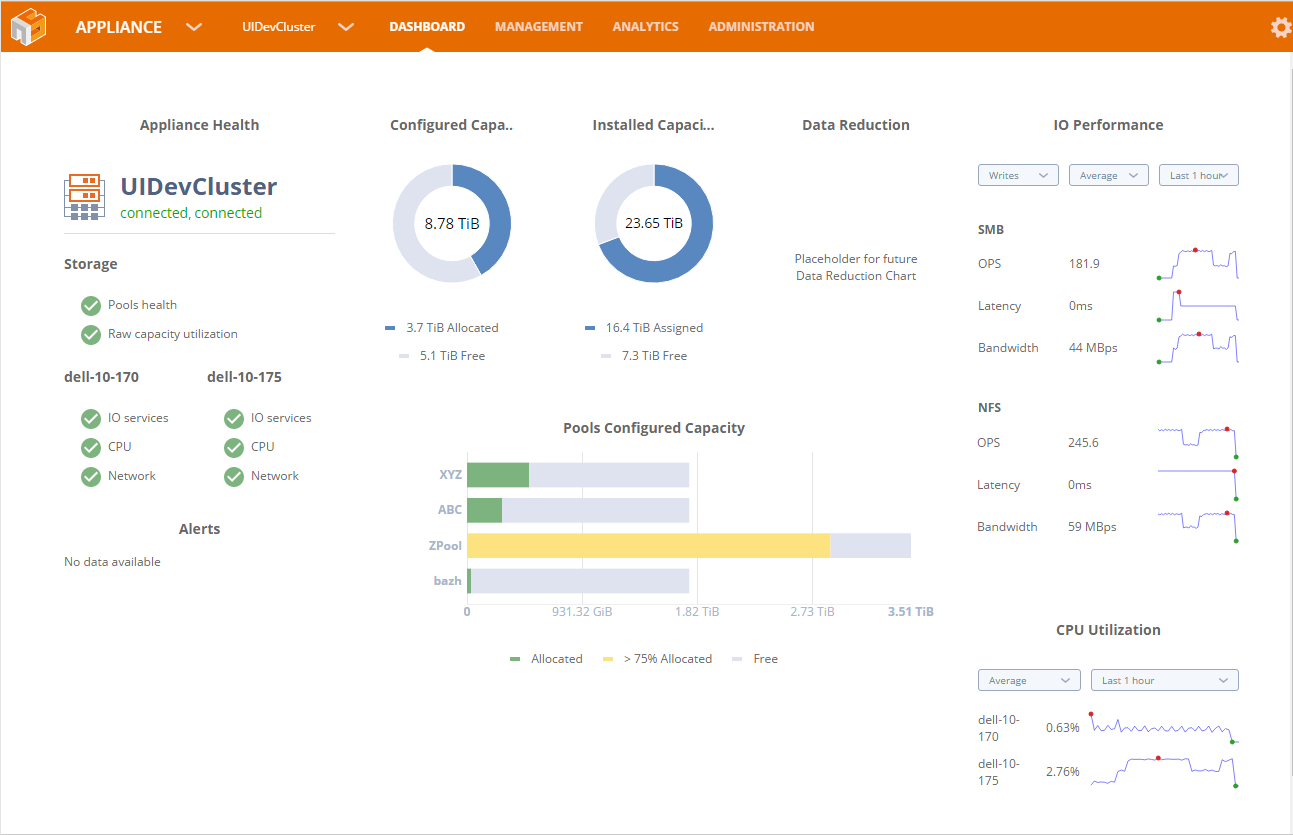Click the orange appliance logo icon
Viewport: 1293px width, 835px height.
(29, 27)
